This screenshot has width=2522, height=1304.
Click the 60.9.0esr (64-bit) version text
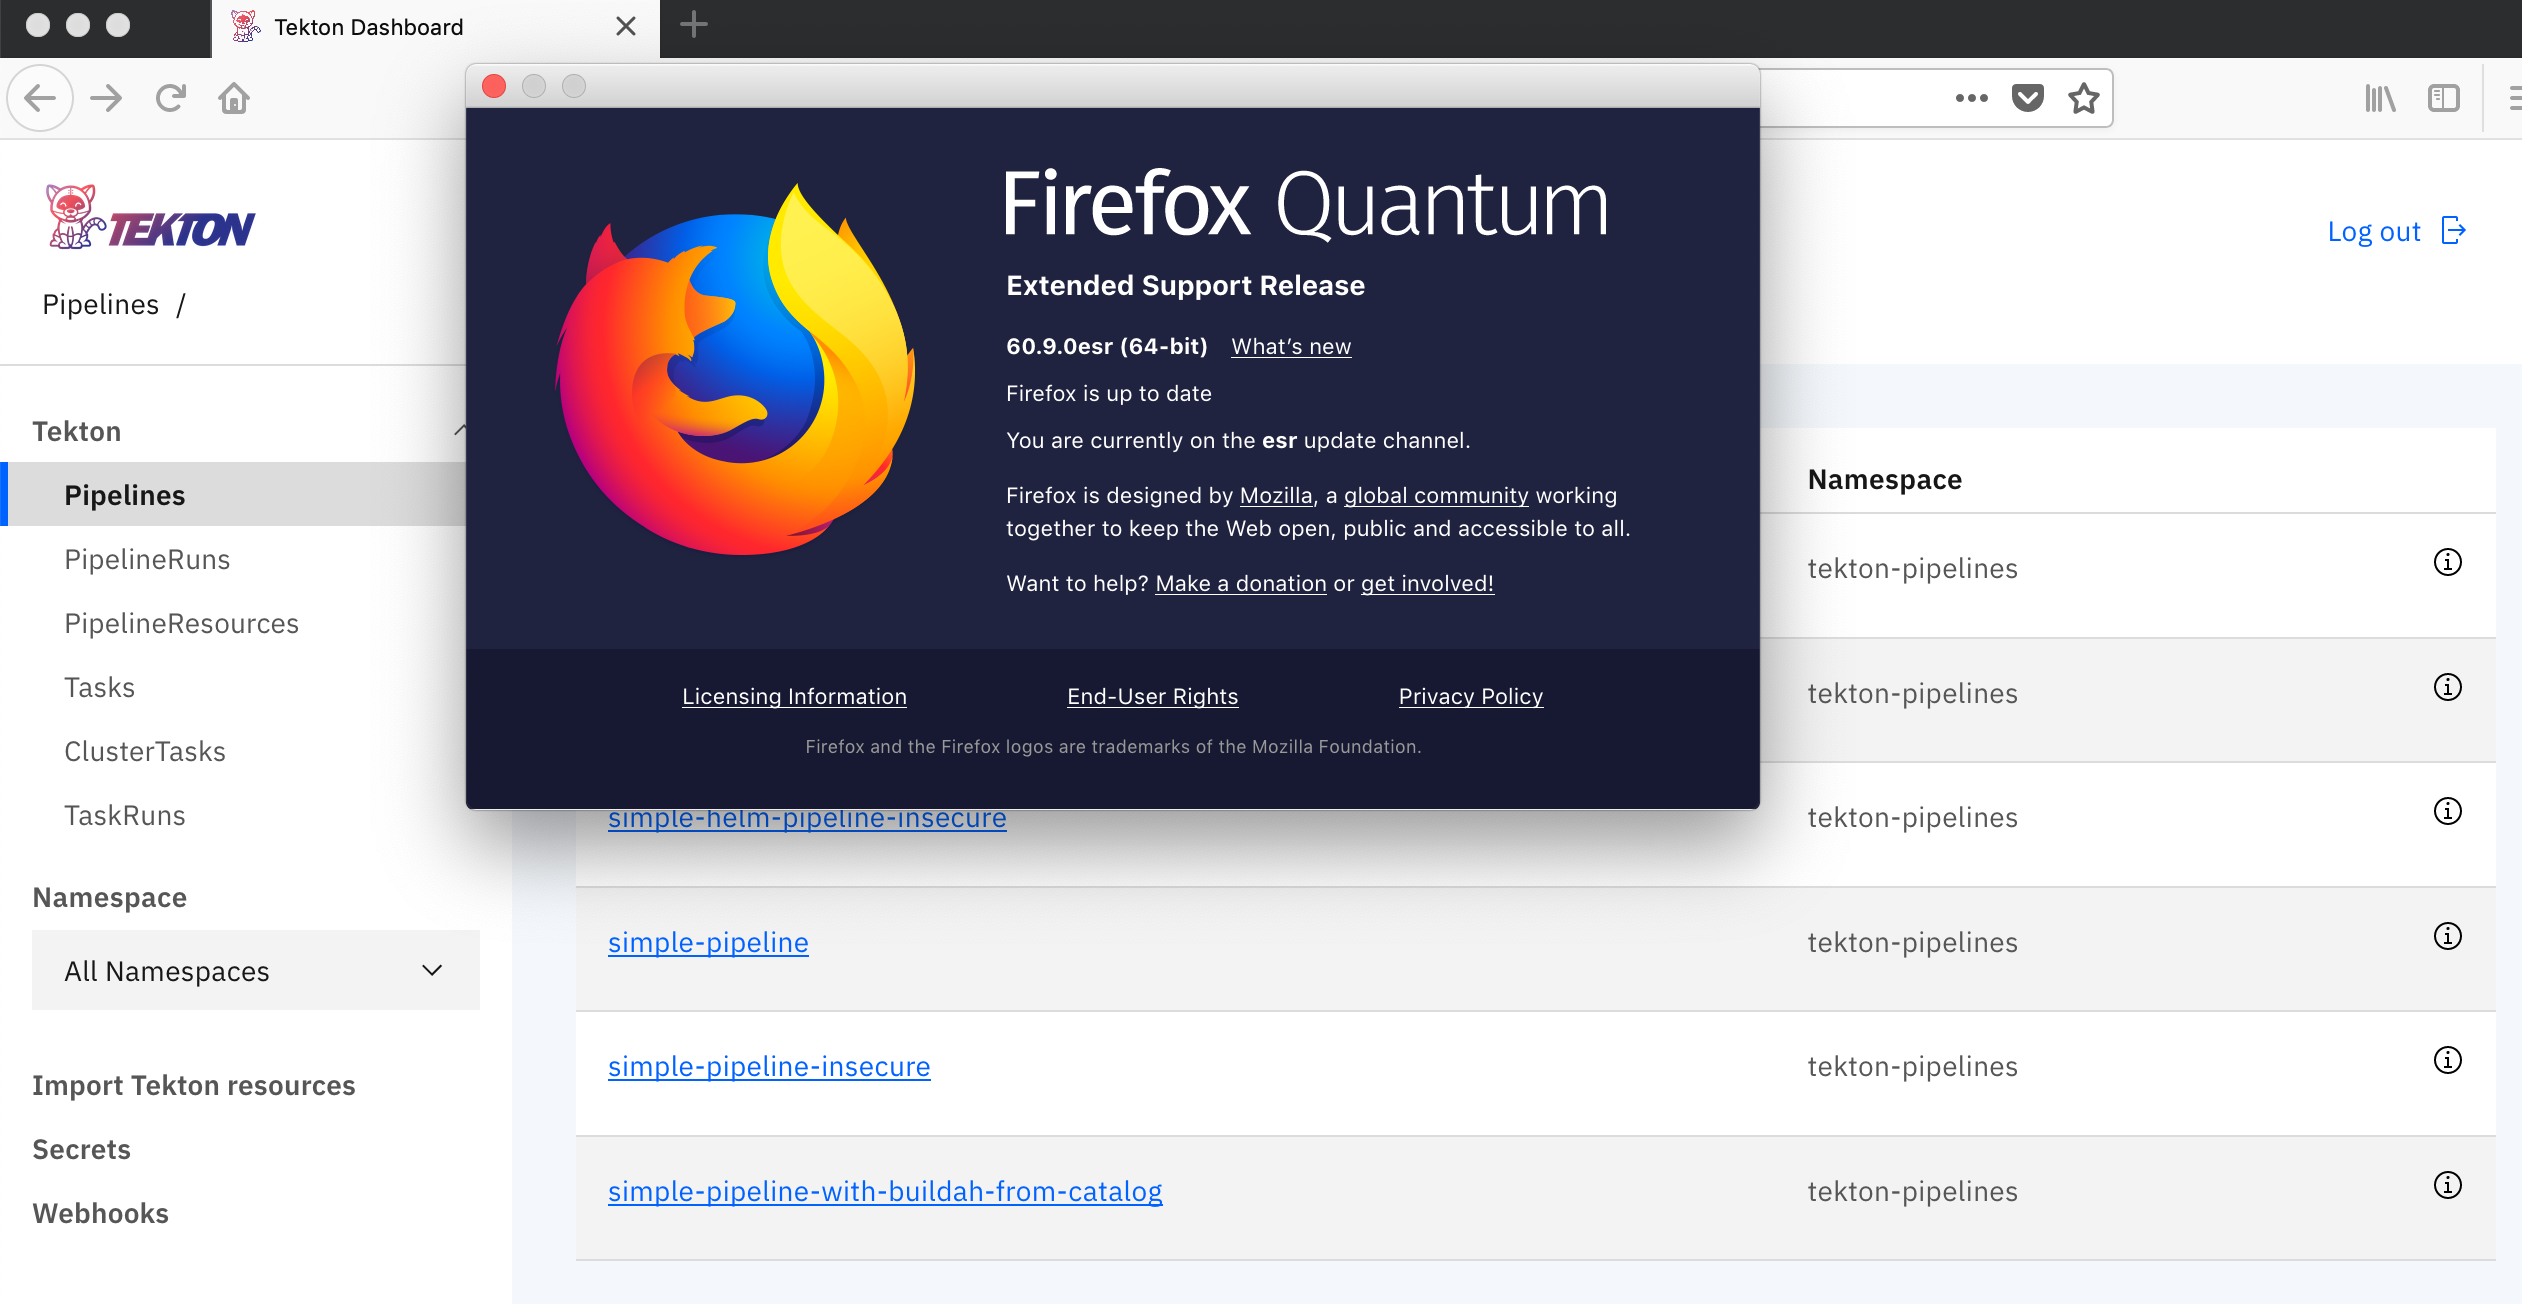click(x=1106, y=346)
